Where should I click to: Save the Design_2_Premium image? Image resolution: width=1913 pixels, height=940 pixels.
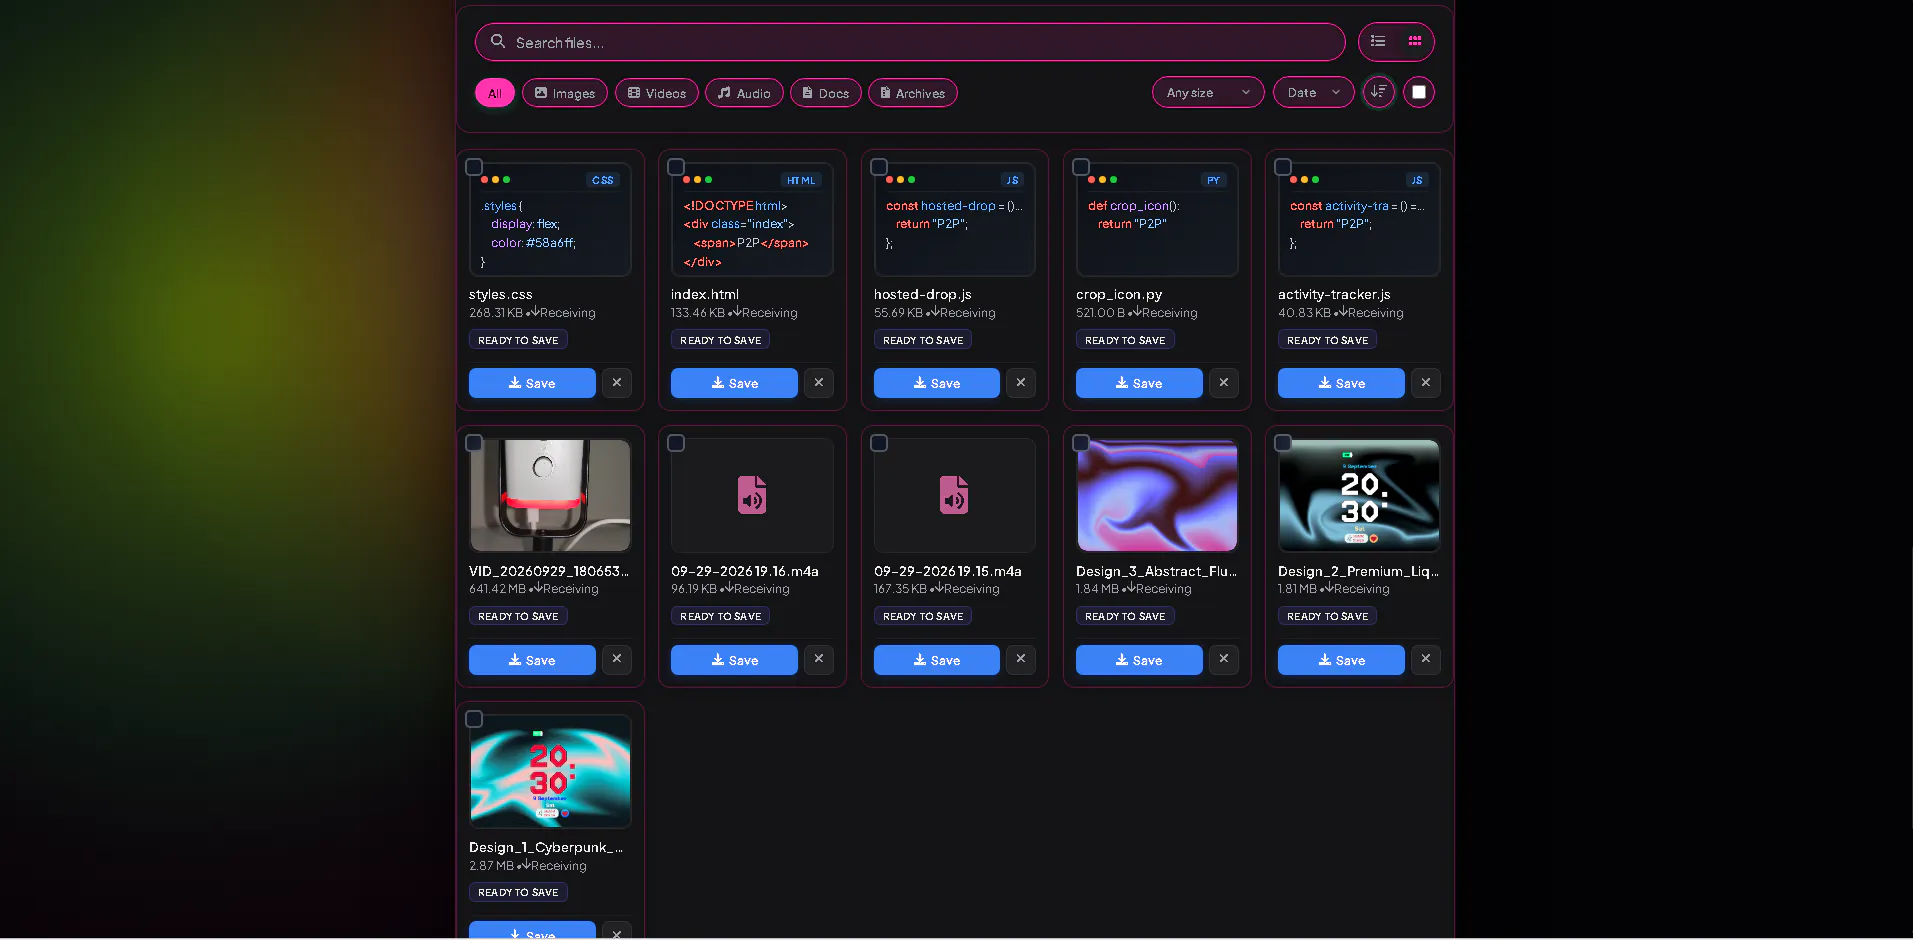[x=1341, y=660]
